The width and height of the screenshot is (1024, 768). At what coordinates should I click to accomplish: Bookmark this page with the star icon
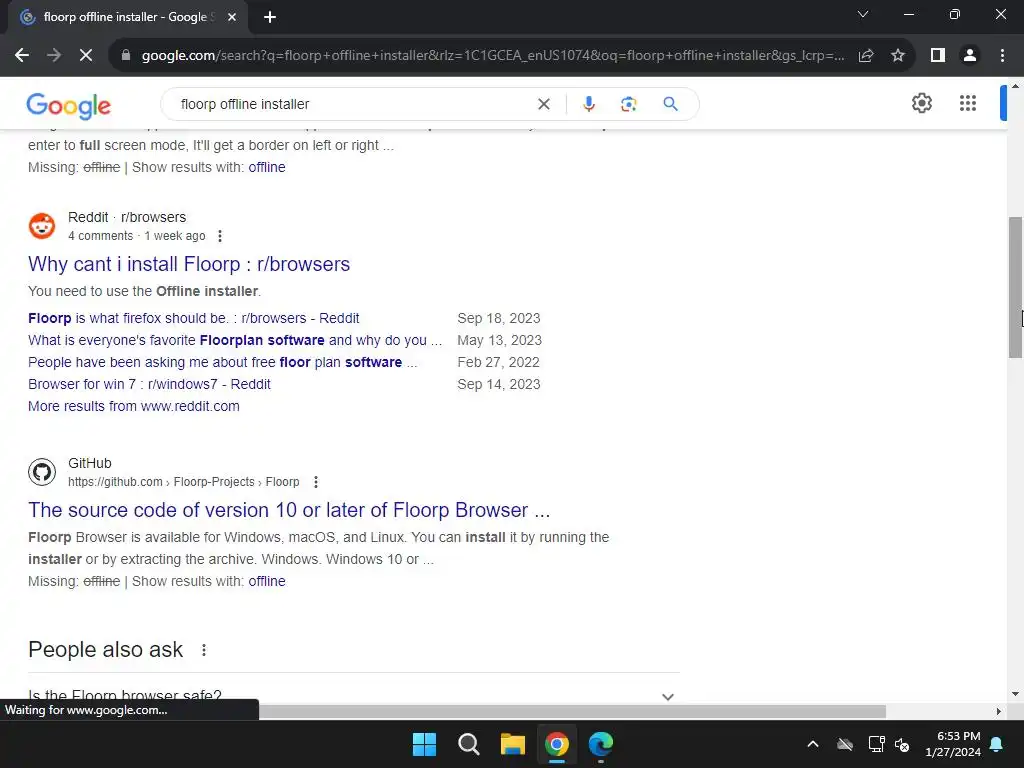tap(898, 56)
